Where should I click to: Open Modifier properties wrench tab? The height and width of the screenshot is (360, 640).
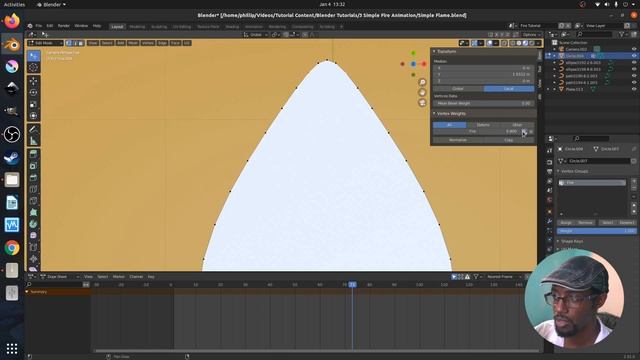click(549, 221)
